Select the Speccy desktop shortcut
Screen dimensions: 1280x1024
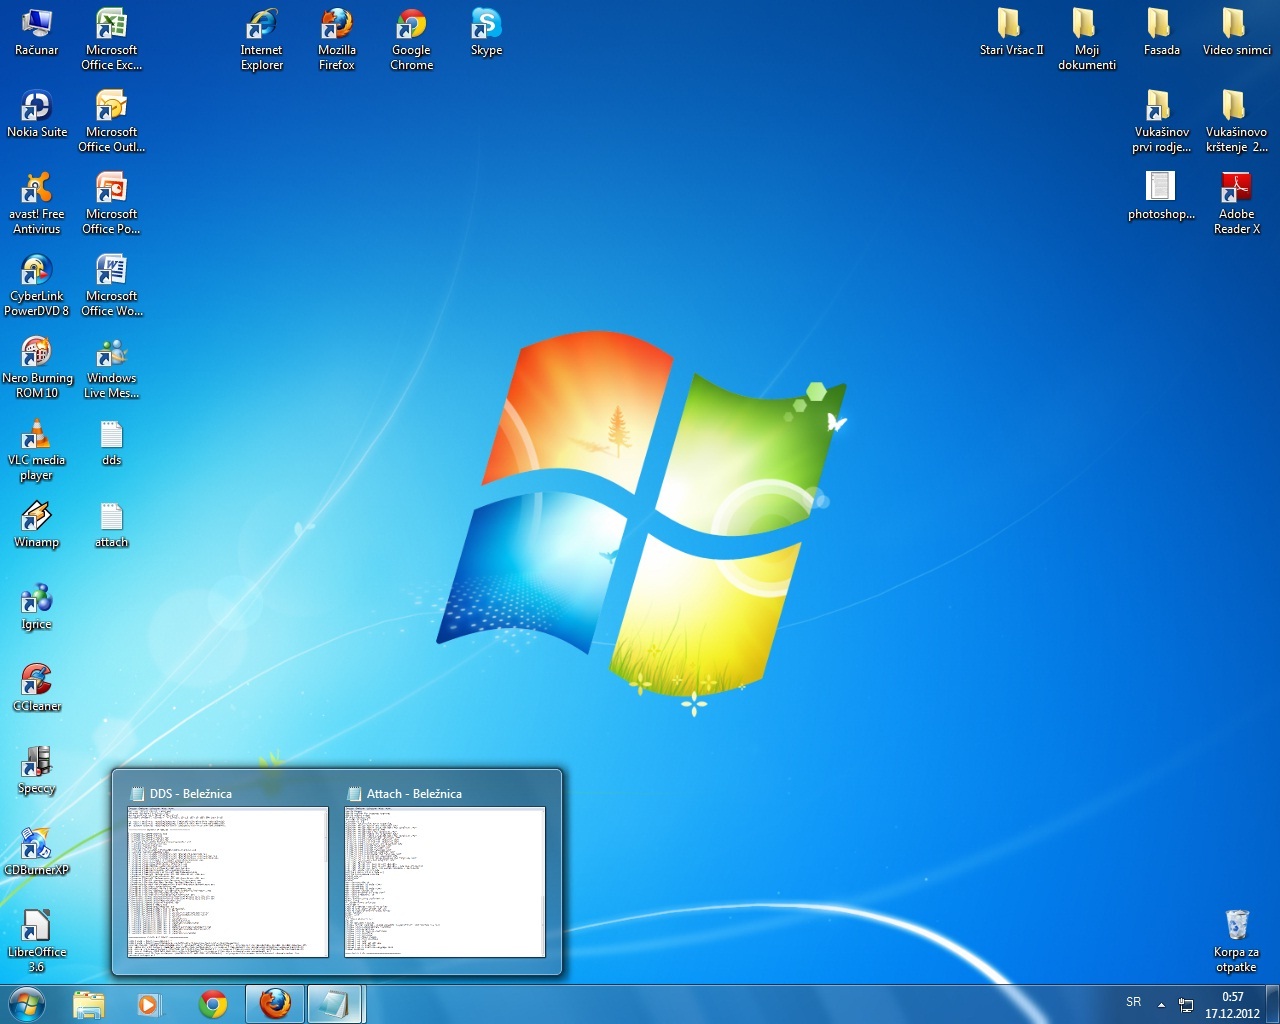(x=36, y=763)
